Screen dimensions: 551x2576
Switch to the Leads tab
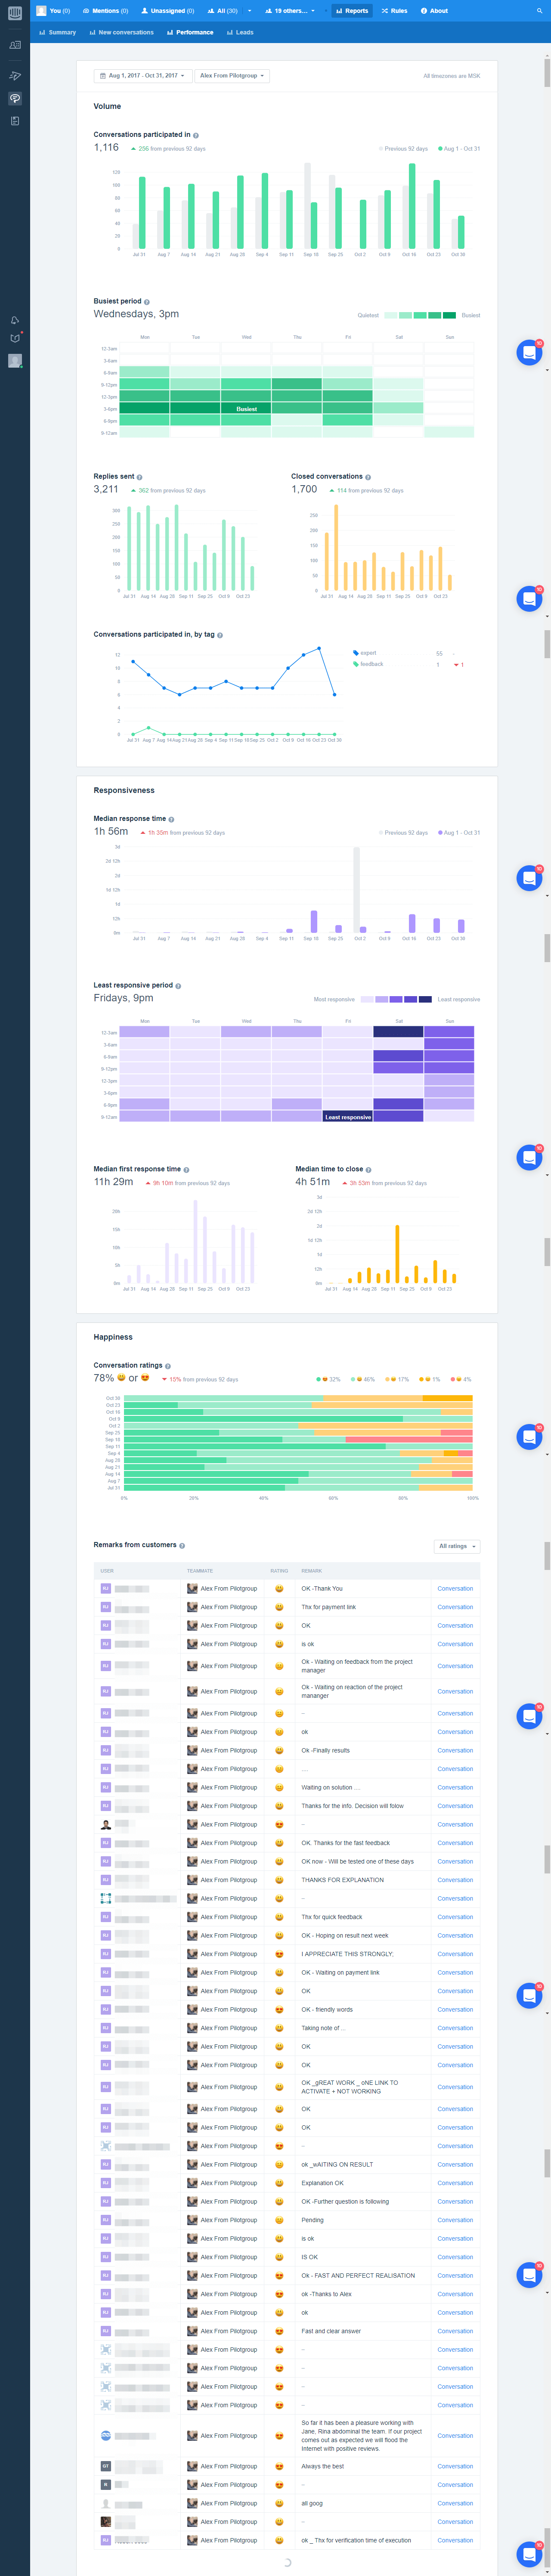click(240, 32)
